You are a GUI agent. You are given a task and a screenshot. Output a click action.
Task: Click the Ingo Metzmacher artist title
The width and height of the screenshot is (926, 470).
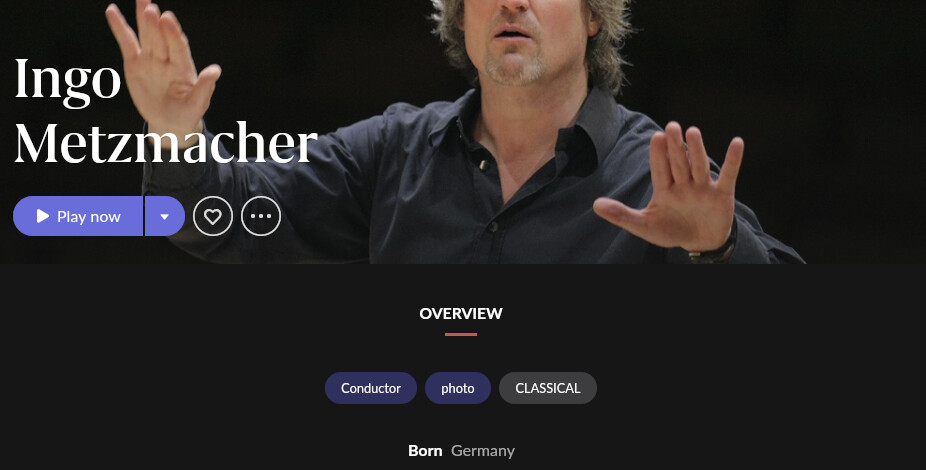[166, 111]
